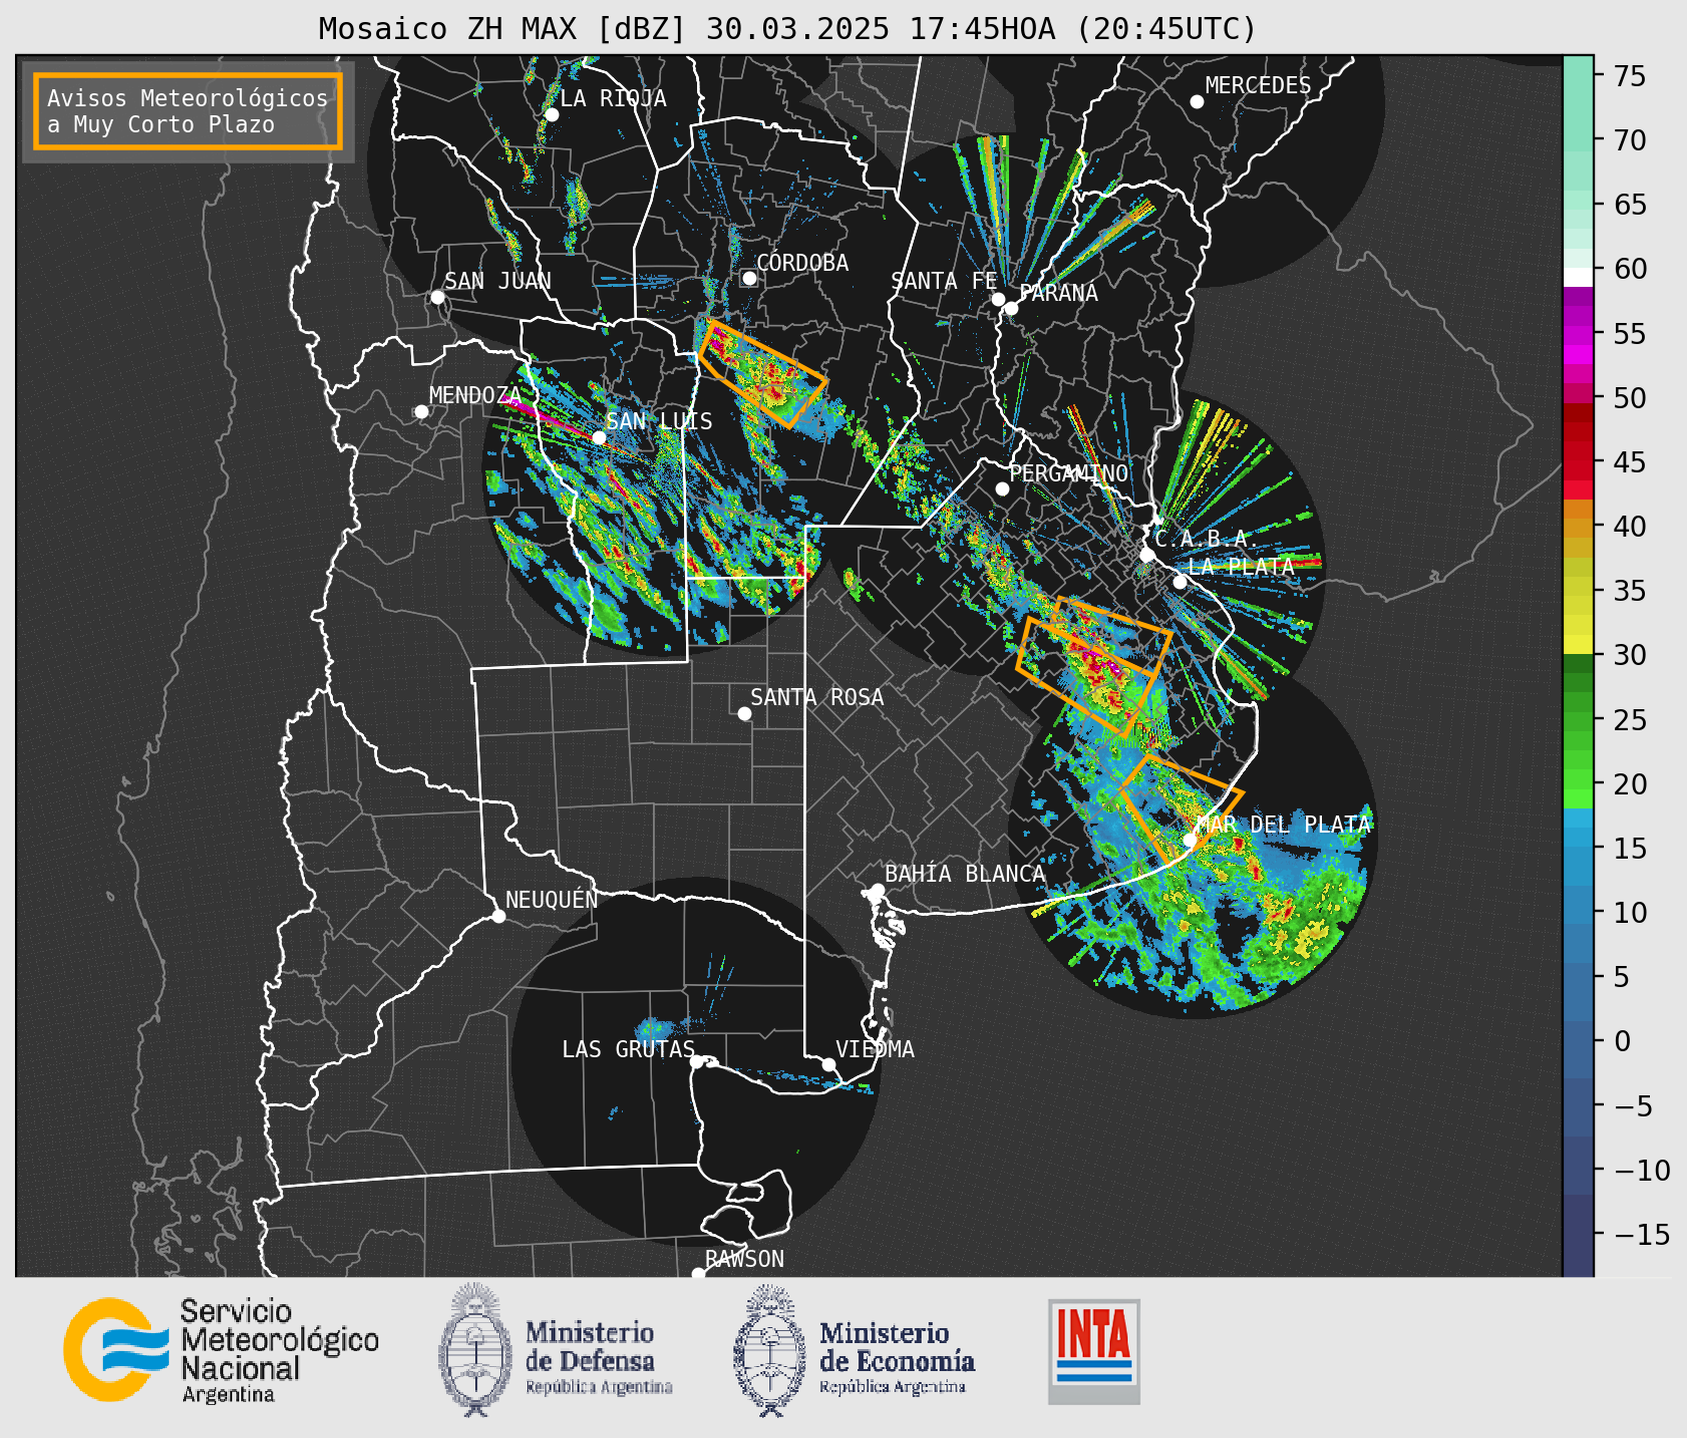Click the -15 dBZ dark color band
Screen dimensions: 1687x1438
pos(1577,1235)
